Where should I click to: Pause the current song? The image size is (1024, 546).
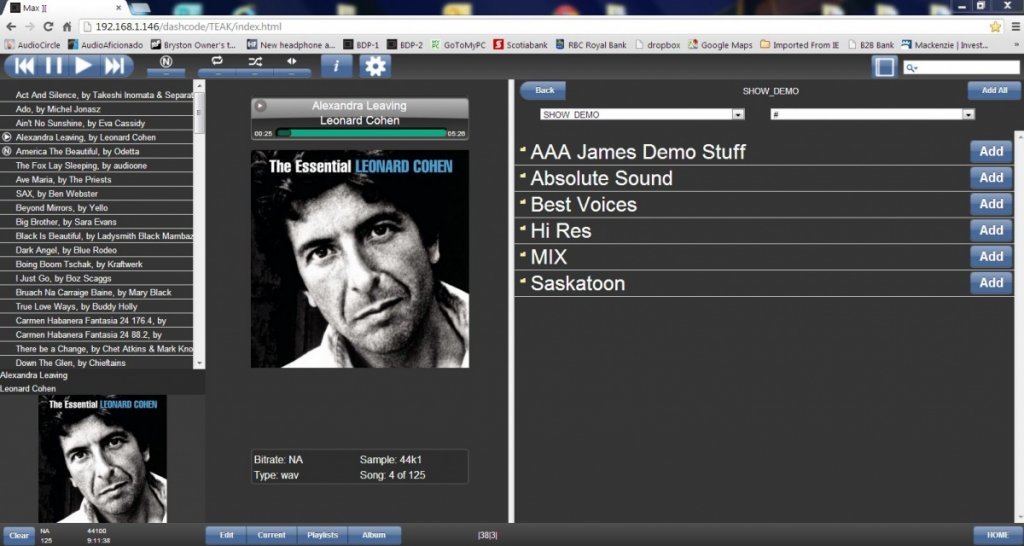(x=54, y=66)
